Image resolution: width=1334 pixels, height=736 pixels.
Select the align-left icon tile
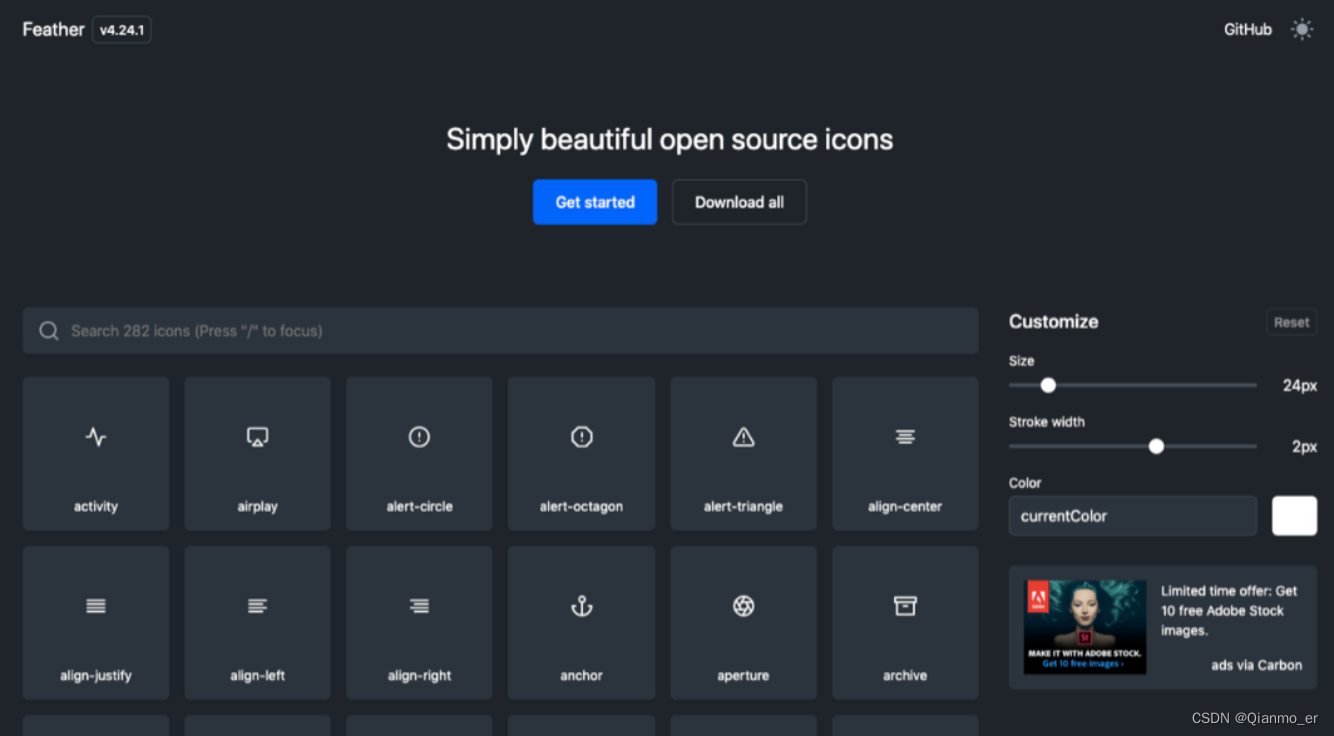pyautogui.click(x=258, y=623)
